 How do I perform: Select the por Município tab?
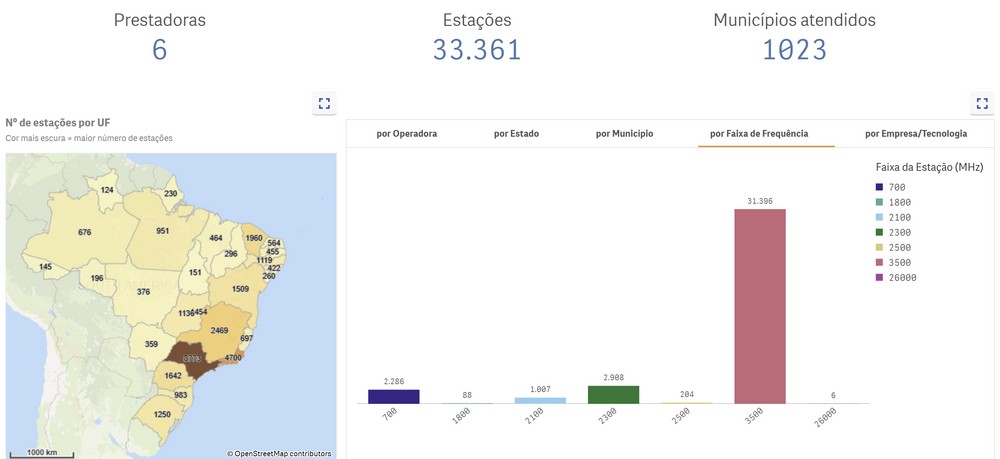tap(624, 133)
